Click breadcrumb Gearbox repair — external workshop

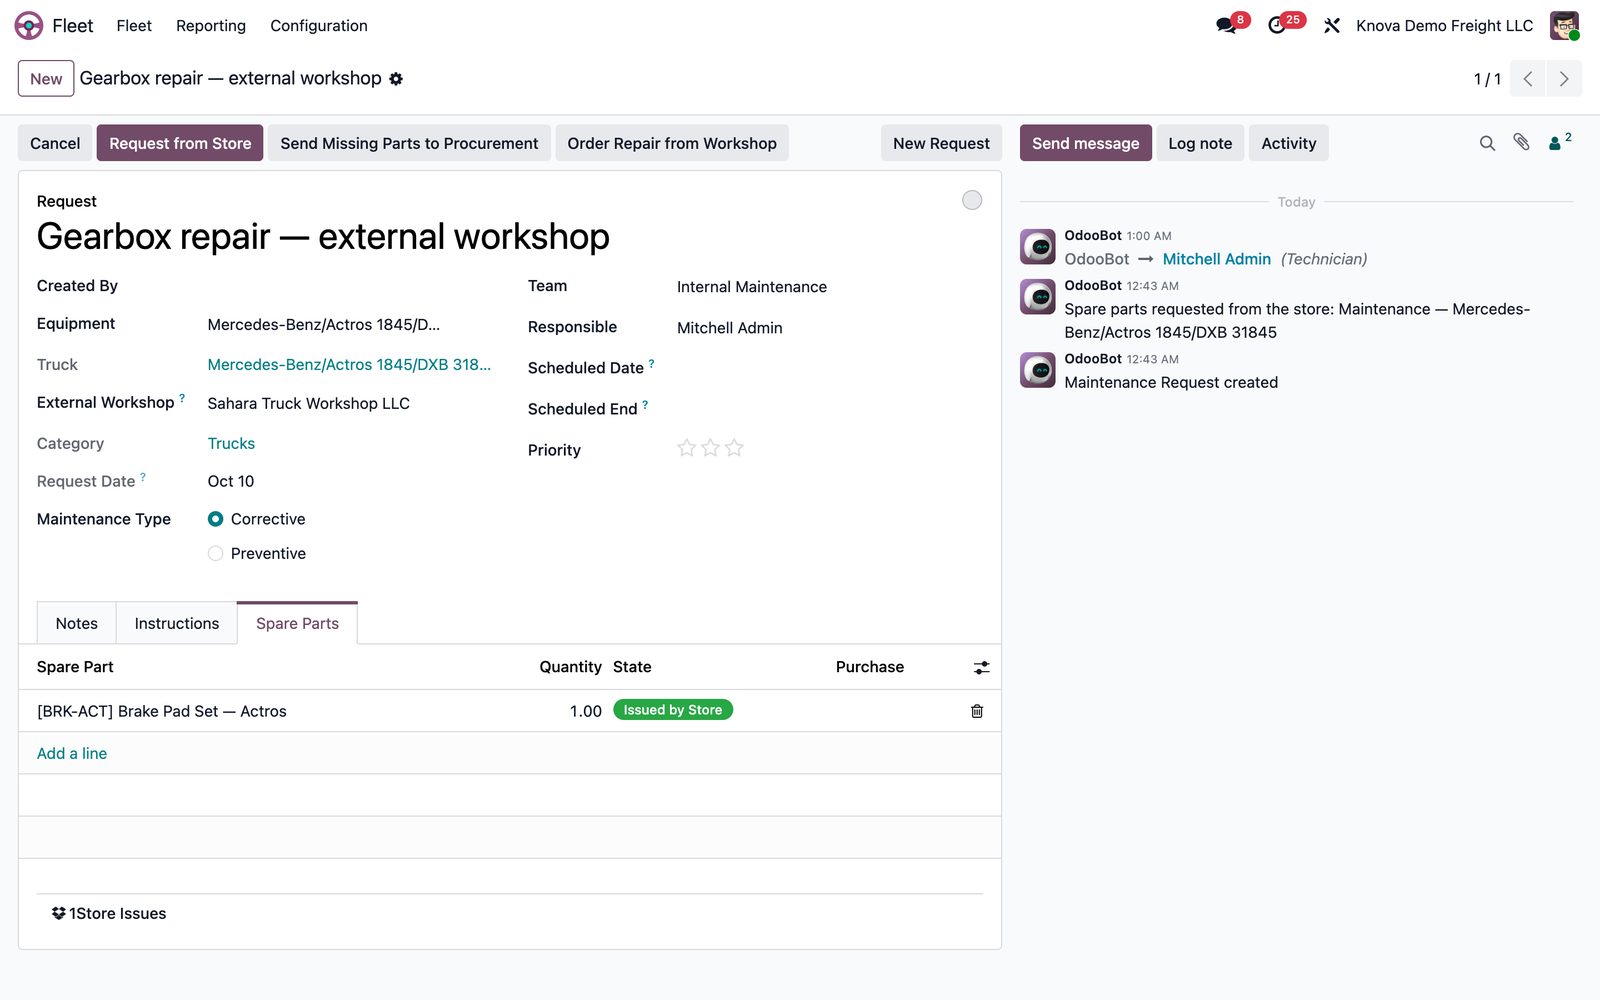coord(230,78)
